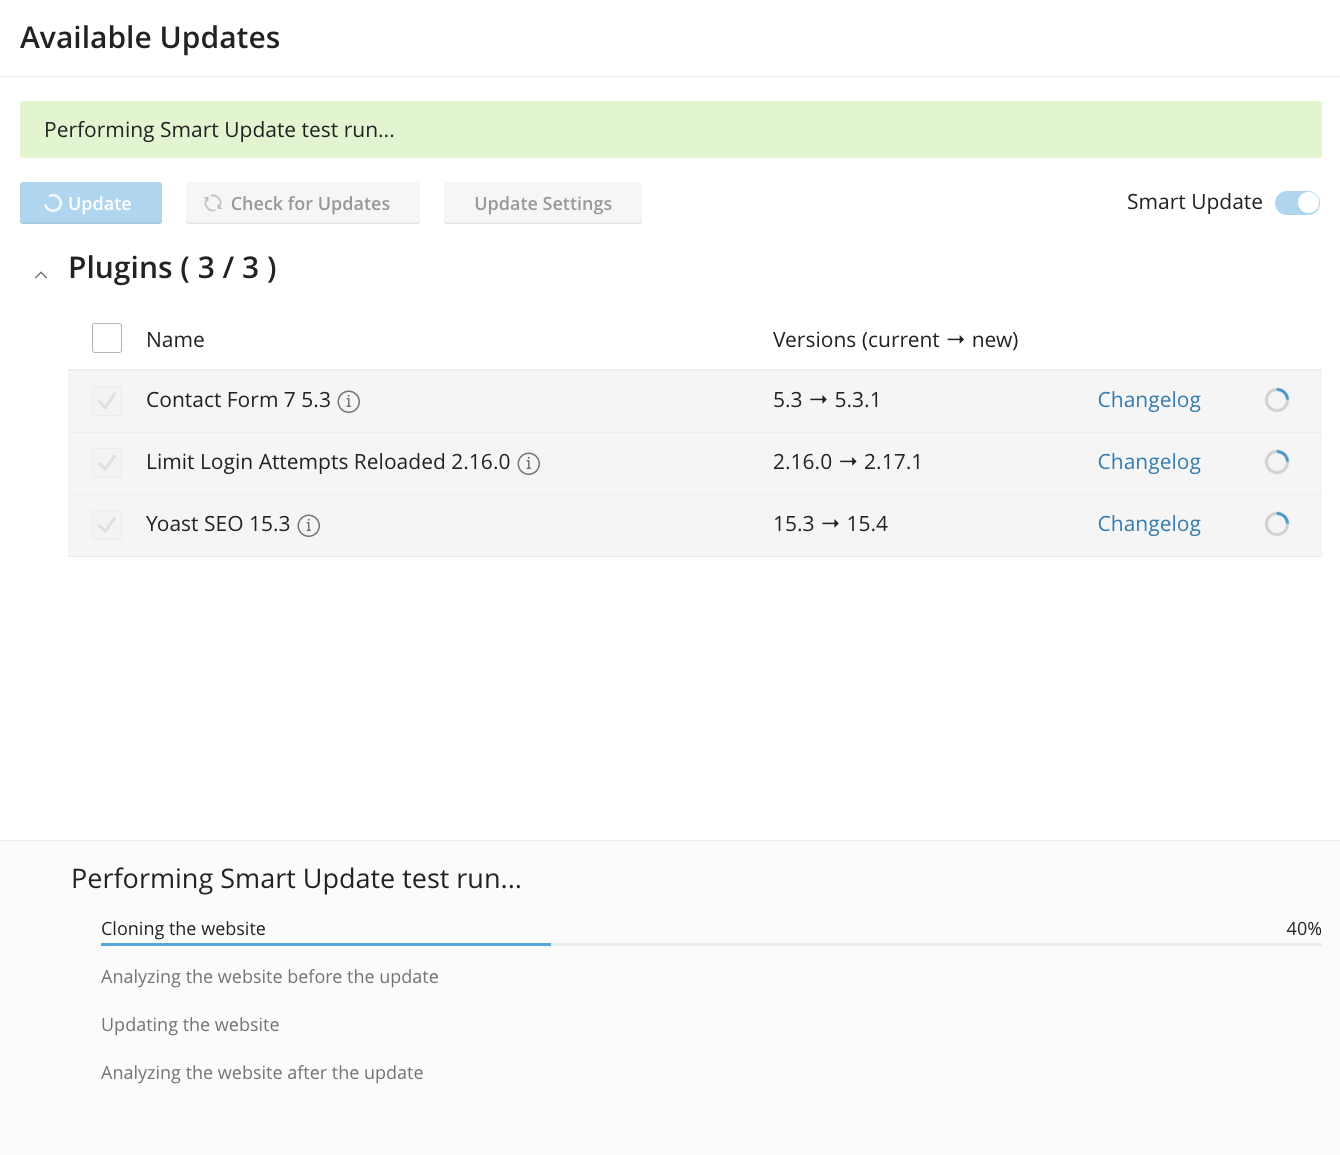Click the refresh icon inside Check for Updates
Image resolution: width=1340 pixels, height=1155 pixels.
(211, 203)
